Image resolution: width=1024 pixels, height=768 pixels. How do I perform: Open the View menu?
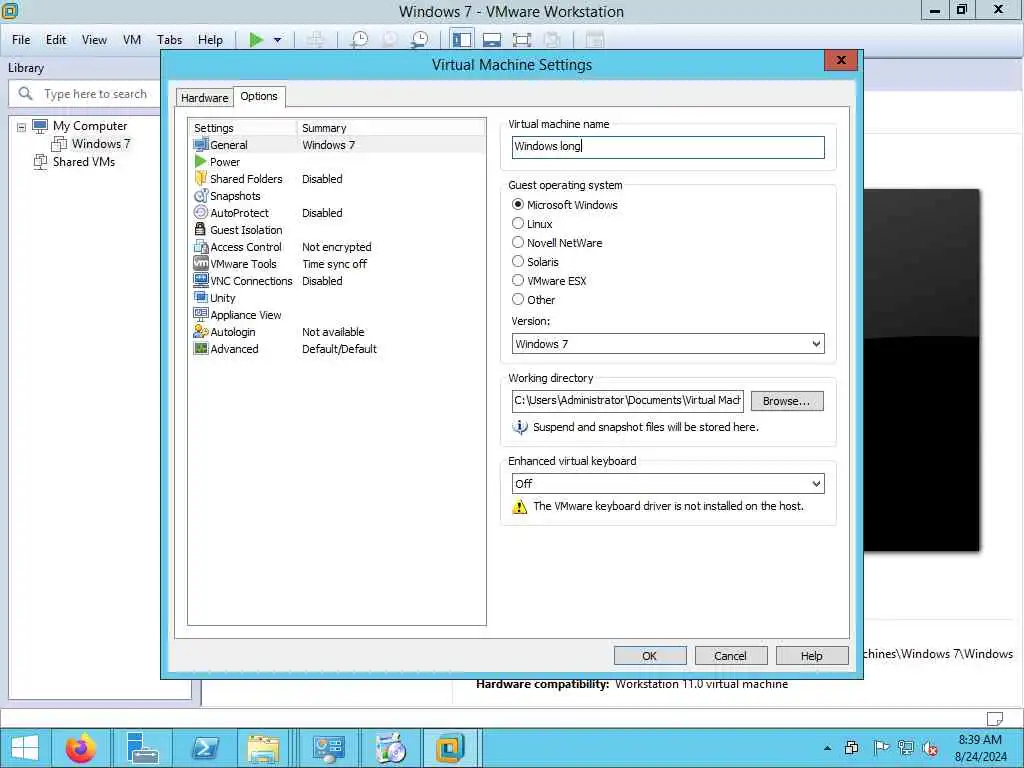pos(94,40)
